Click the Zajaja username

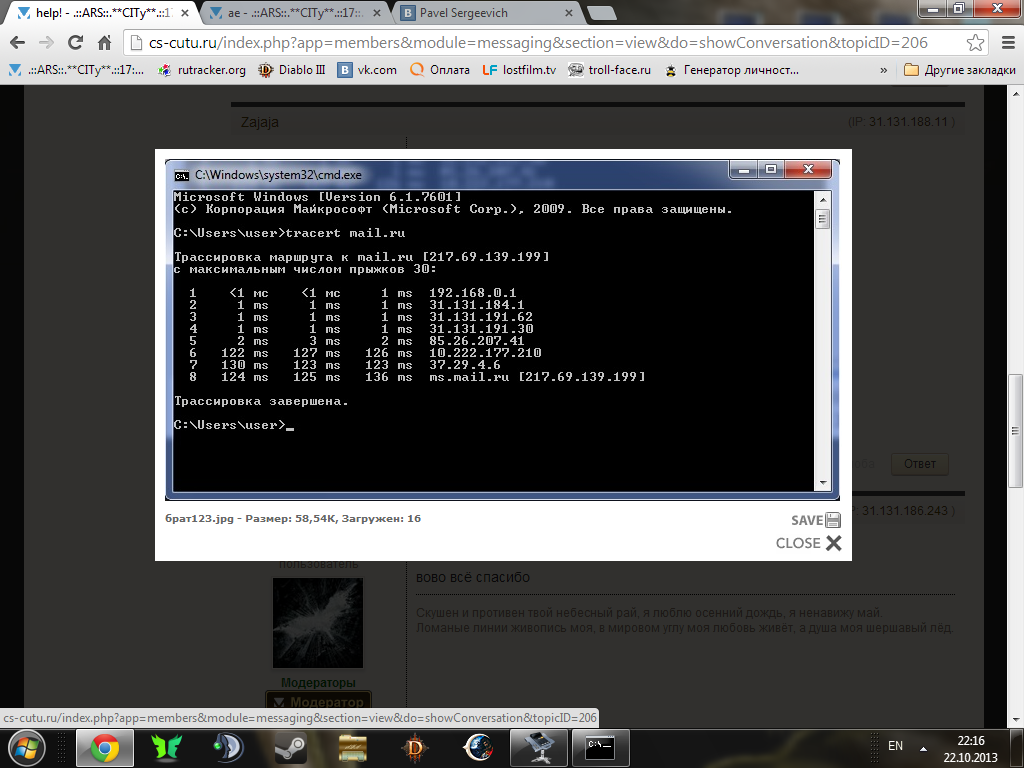click(x=260, y=122)
